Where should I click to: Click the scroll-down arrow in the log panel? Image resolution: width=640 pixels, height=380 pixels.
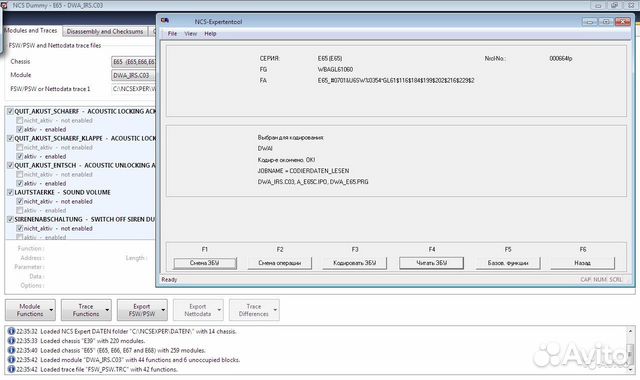[x=630, y=369]
